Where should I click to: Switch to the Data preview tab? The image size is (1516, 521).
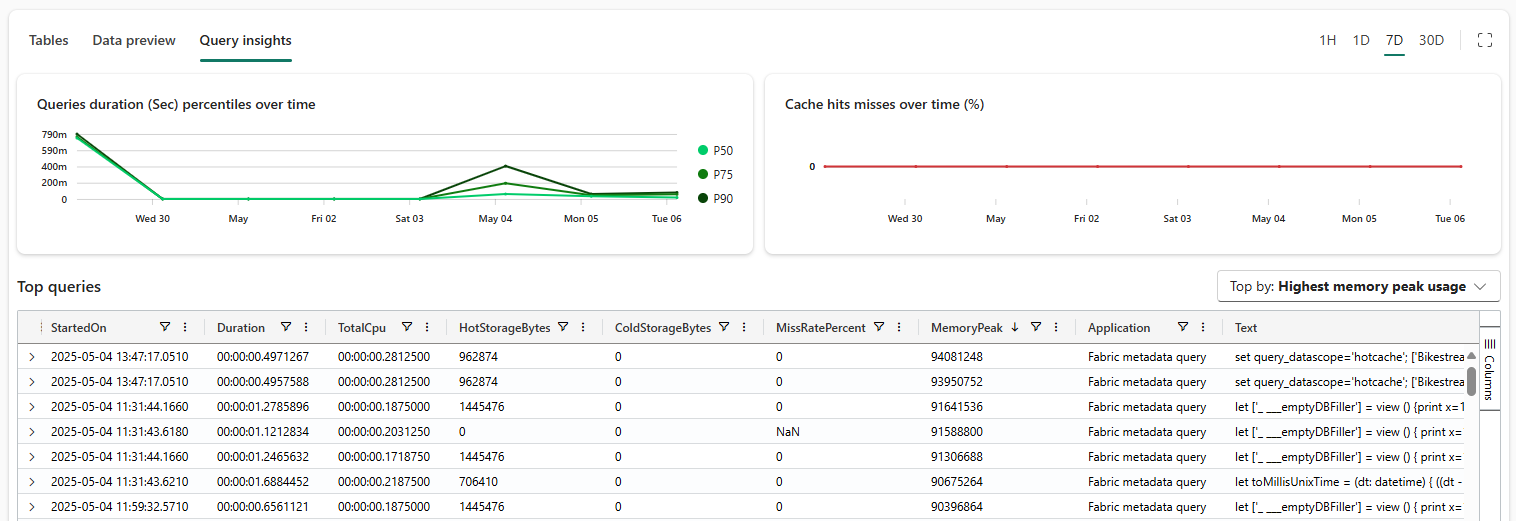[x=134, y=41]
